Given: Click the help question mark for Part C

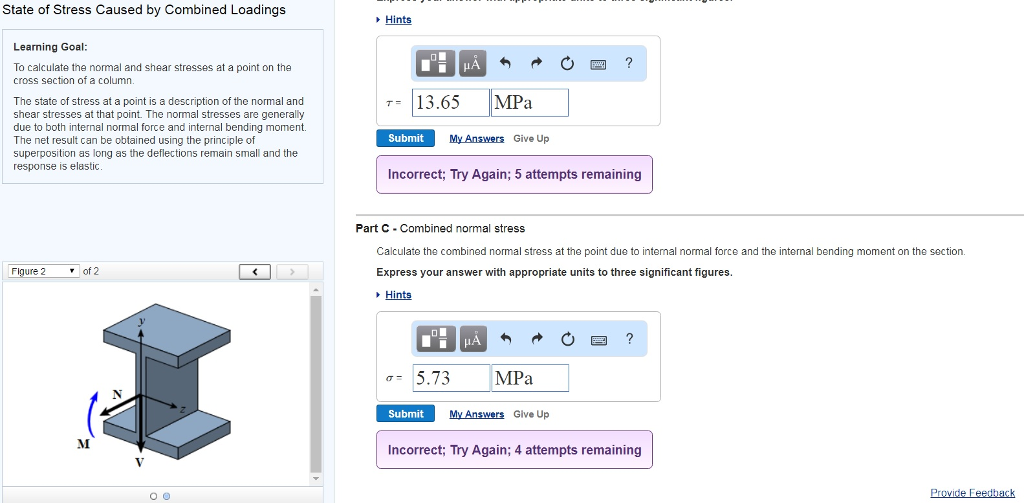Looking at the screenshot, I should (x=628, y=339).
